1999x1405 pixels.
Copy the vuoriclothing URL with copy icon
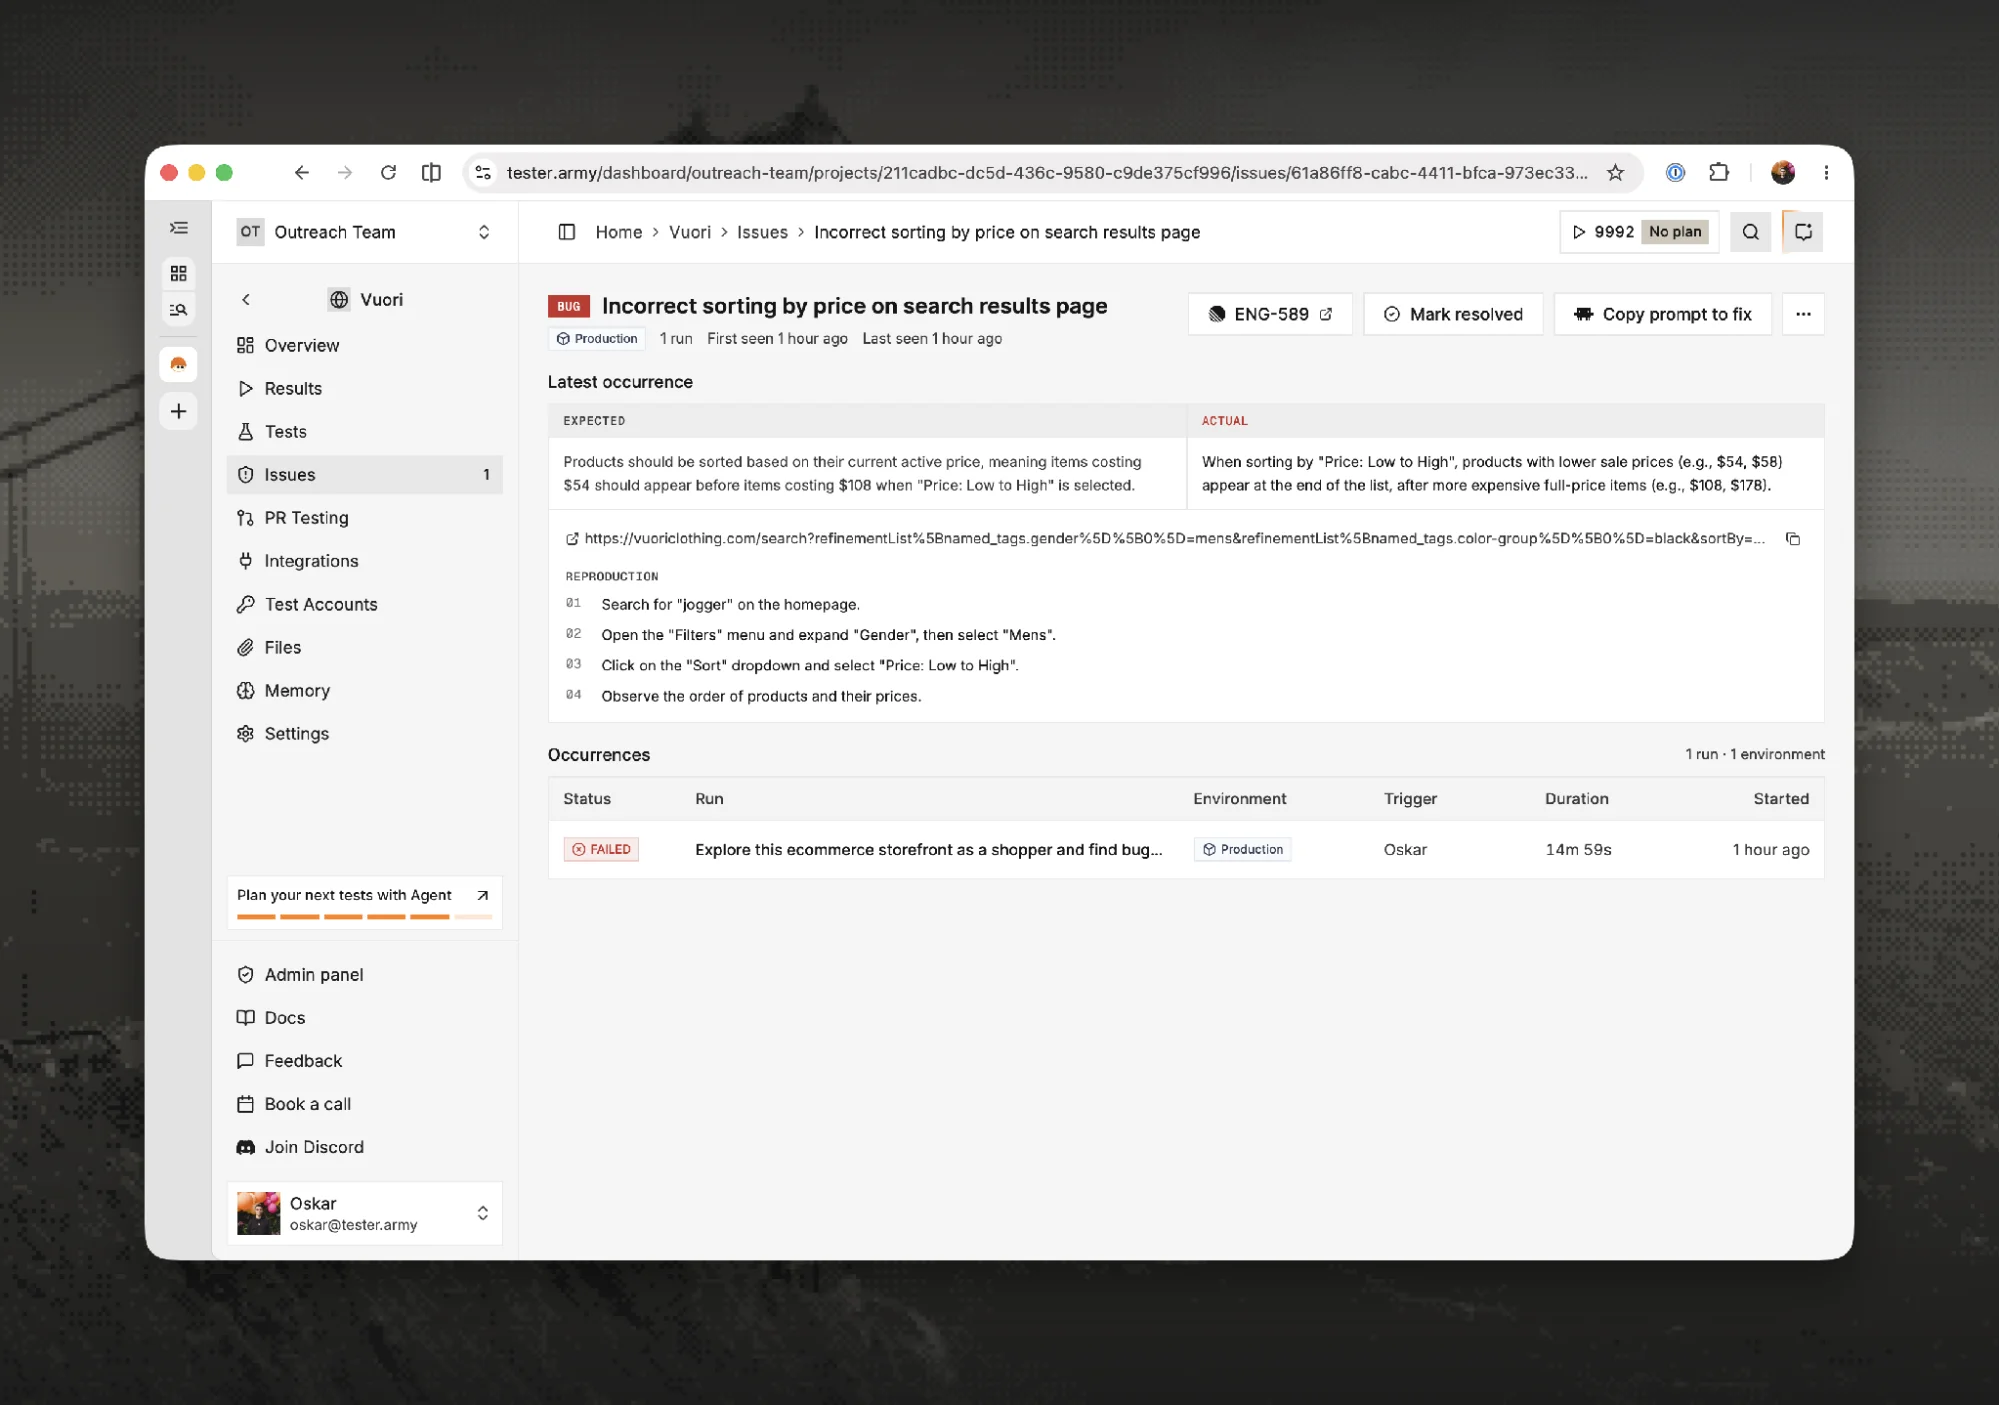tap(1793, 539)
